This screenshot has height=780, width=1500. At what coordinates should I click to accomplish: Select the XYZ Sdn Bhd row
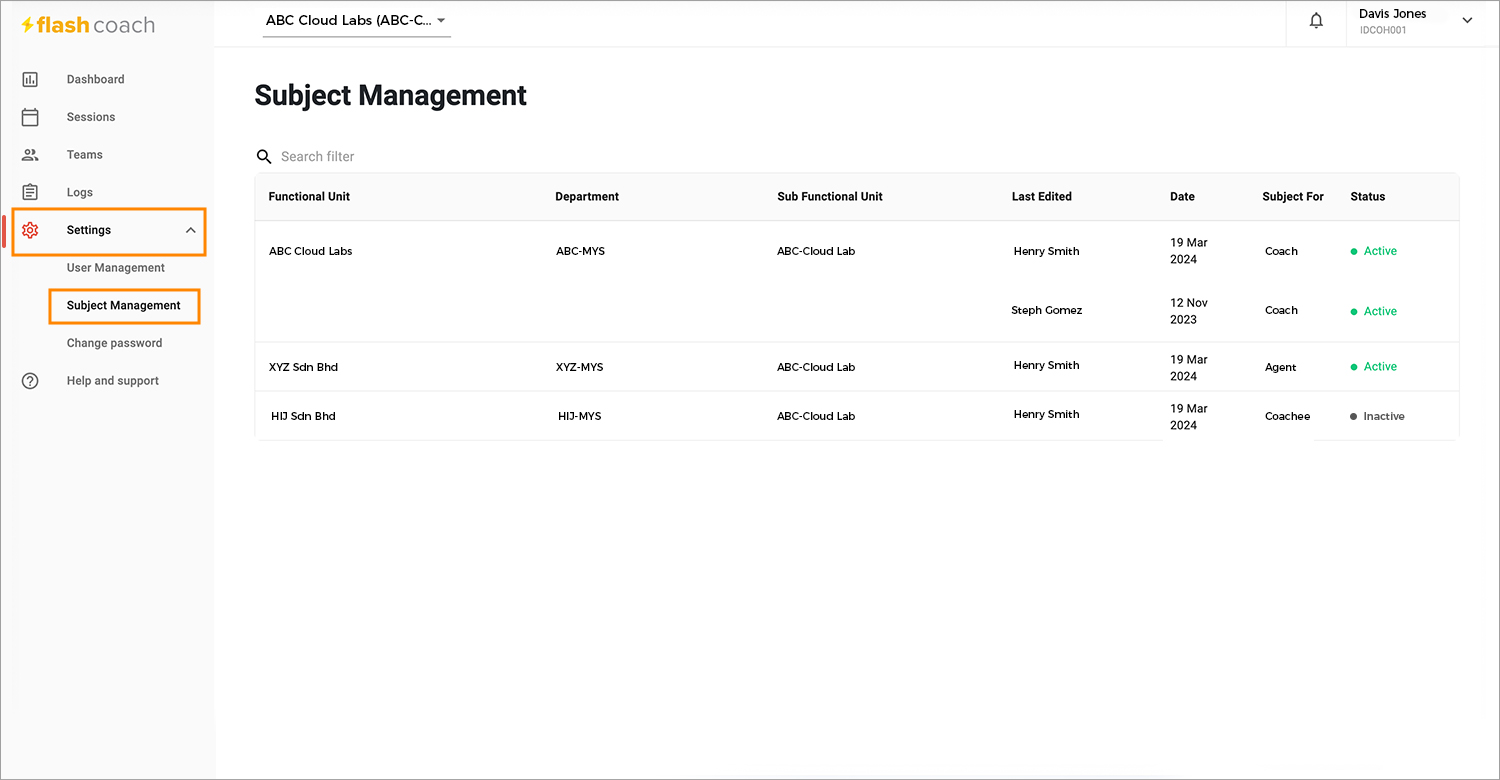click(x=857, y=367)
